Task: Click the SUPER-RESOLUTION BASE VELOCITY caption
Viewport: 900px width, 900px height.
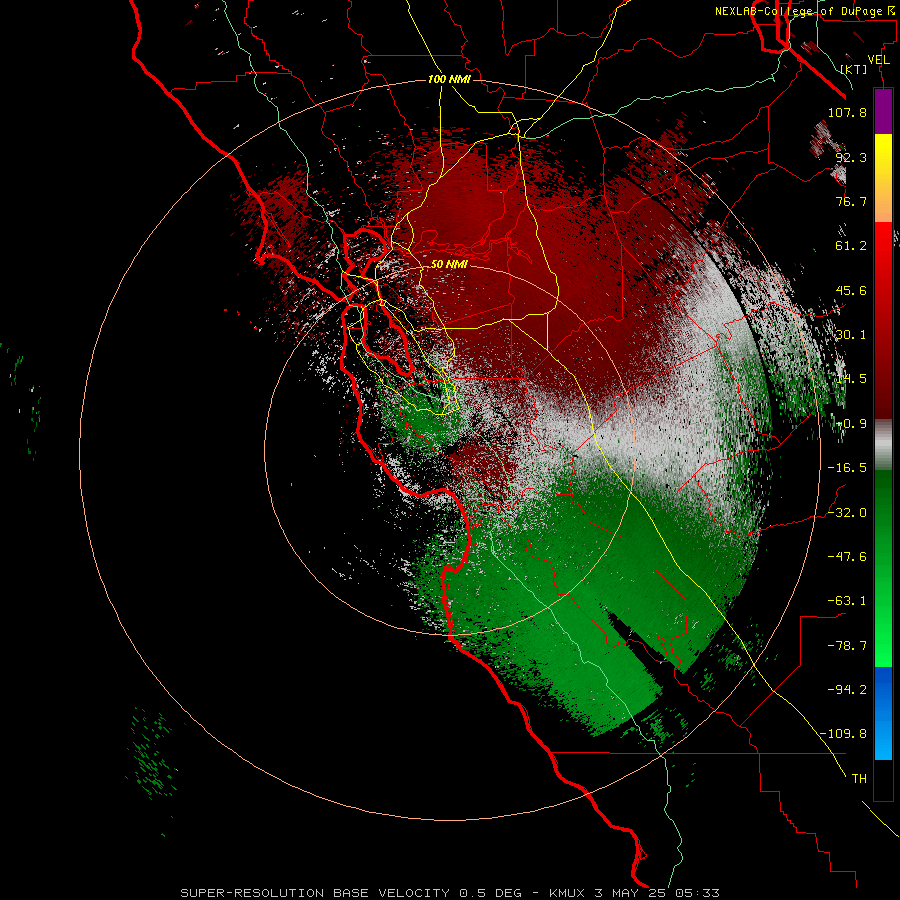Action: pos(450,893)
